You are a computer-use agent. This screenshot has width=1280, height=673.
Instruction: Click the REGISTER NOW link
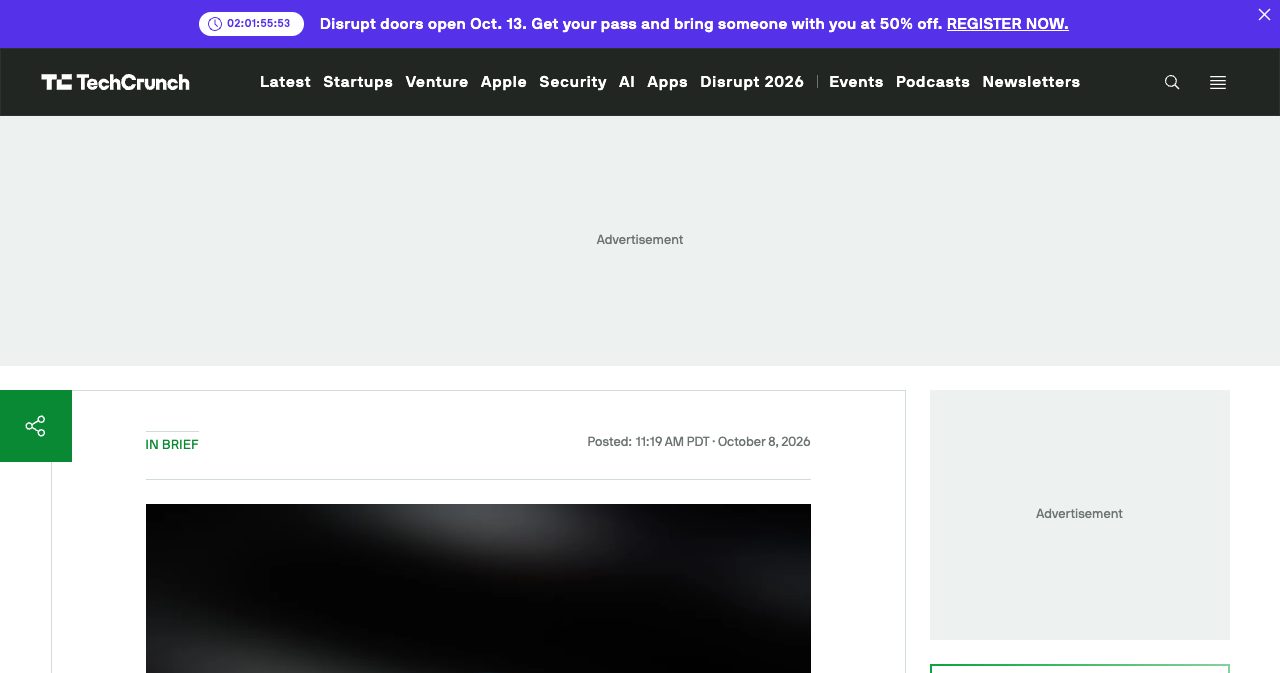(x=1007, y=24)
